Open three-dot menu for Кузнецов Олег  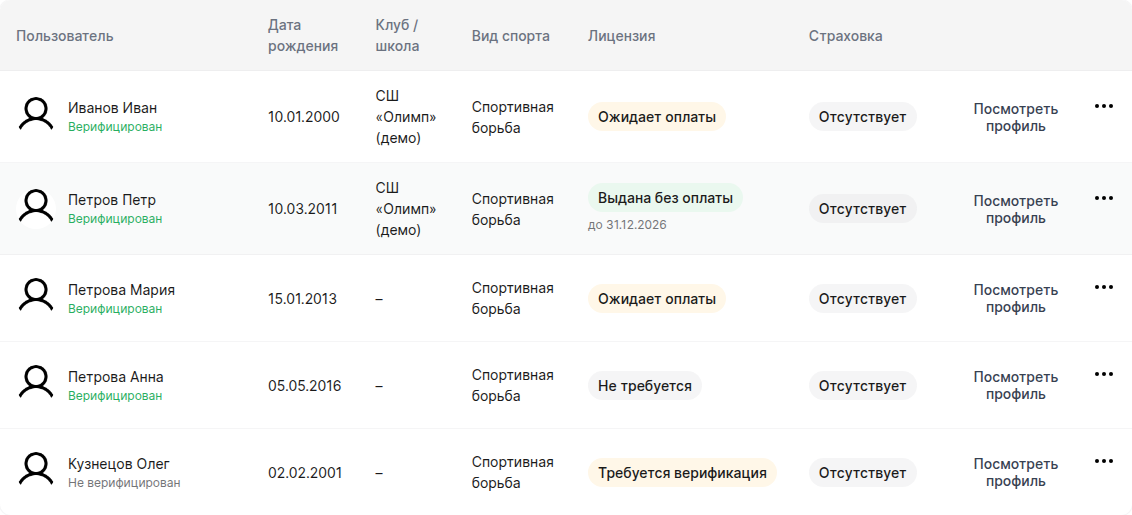click(x=1103, y=462)
